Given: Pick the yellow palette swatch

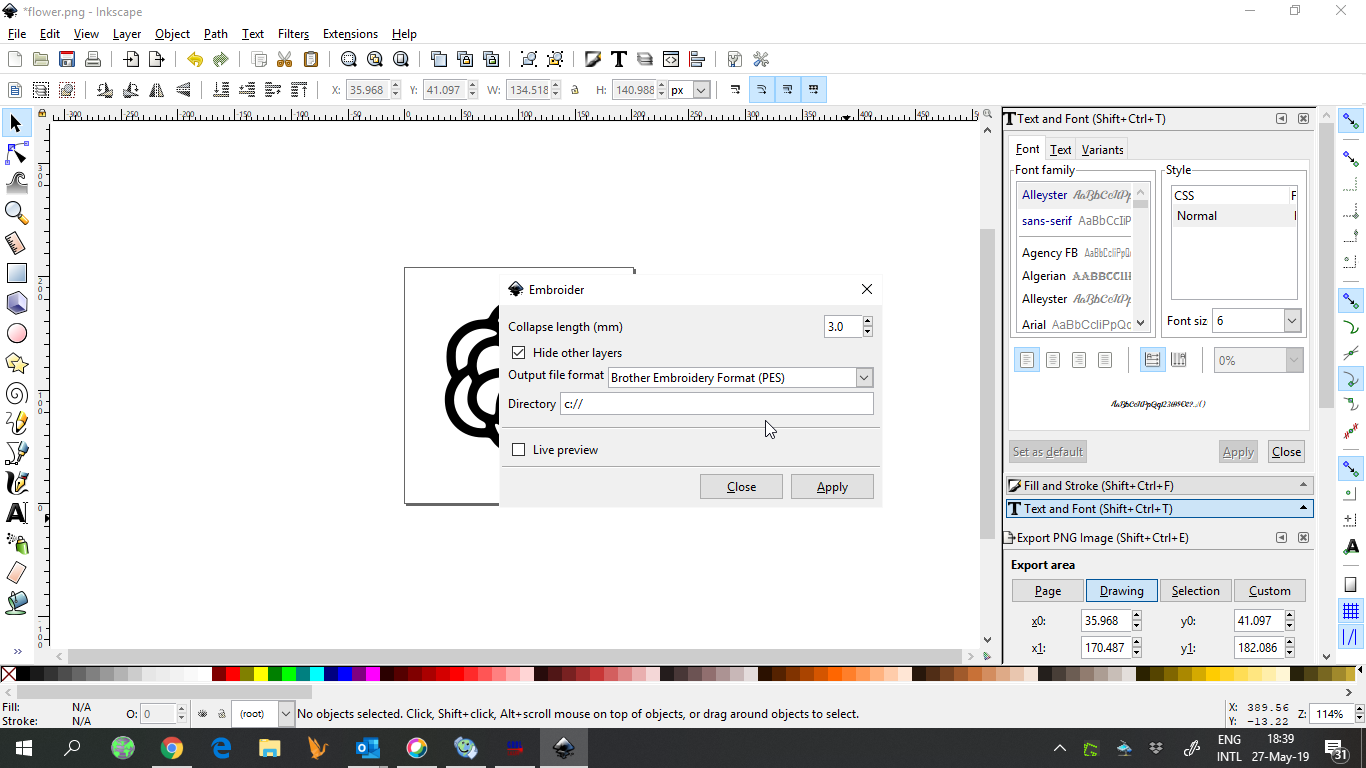Looking at the screenshot, I should tap(261, 674).
